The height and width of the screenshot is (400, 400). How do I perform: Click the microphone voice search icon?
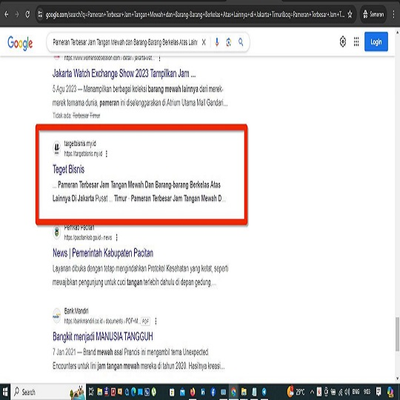[x=217, y=42]
